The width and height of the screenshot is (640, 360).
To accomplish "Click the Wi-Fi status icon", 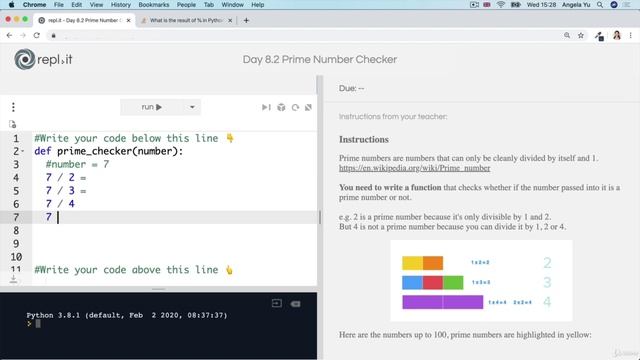I will point(501,4).
